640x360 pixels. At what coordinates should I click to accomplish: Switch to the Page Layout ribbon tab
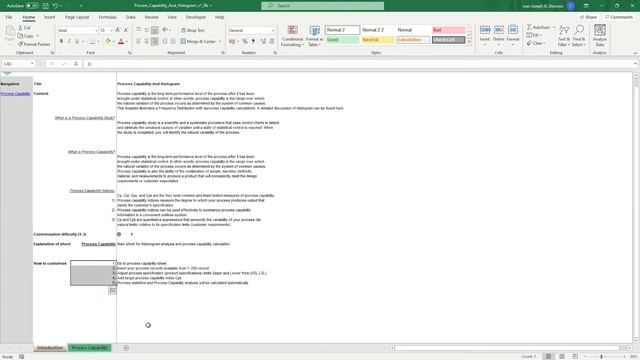(x=77, y=17)
